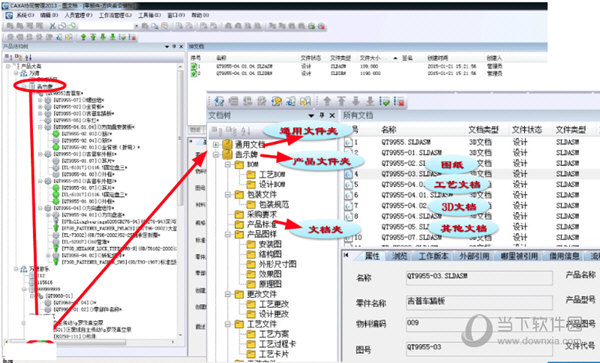
Task: Select the 工艺更改 folder
Action: coord(268,304)
